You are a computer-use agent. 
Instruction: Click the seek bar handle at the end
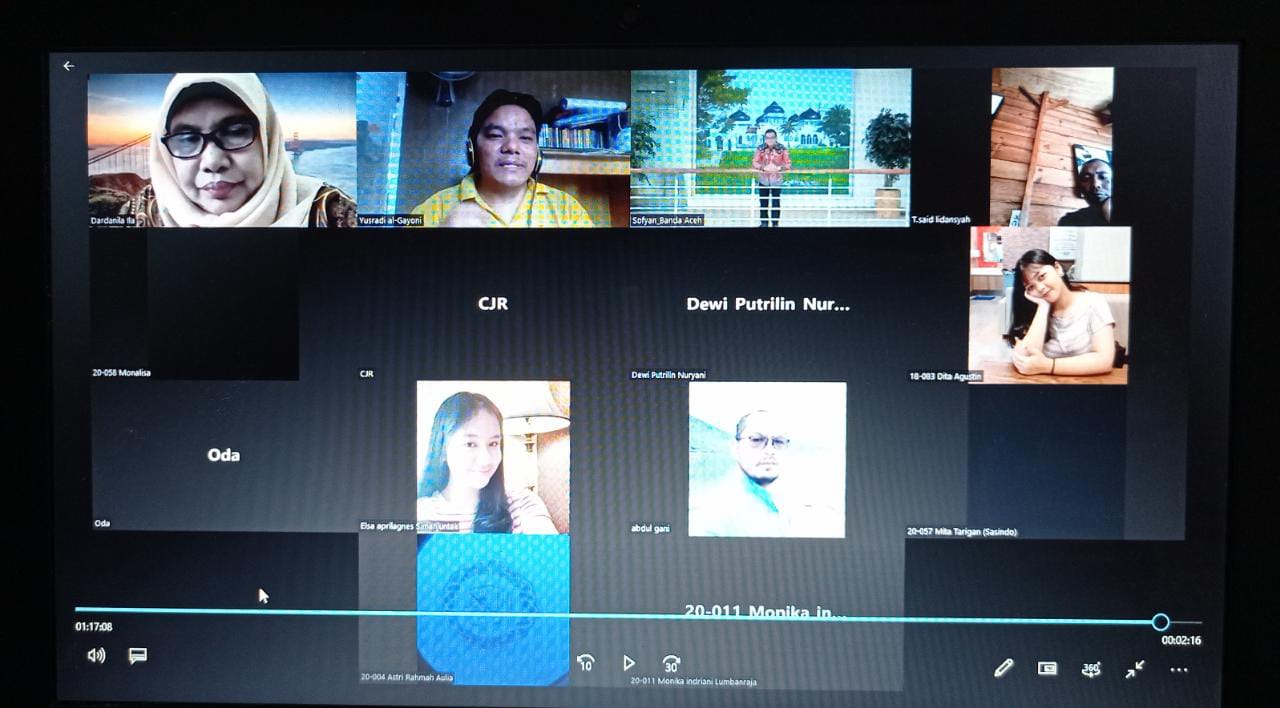tap(1160, 622)
